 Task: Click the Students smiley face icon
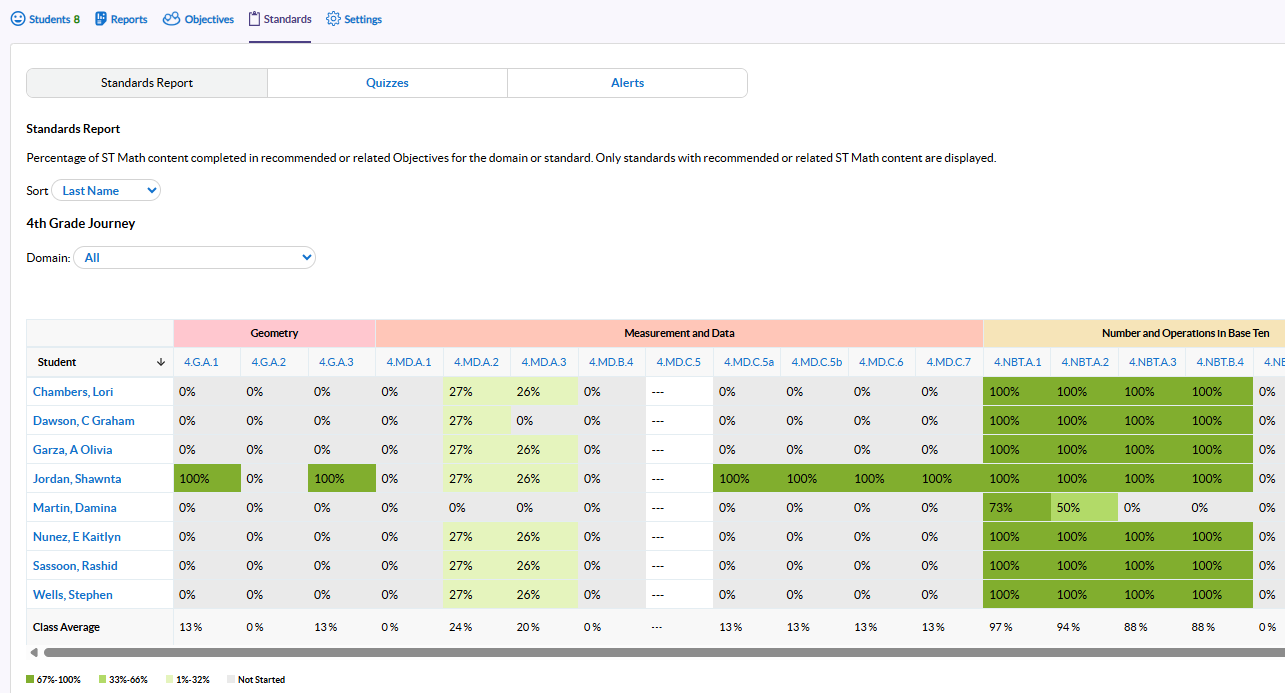[x=18, y=19]
